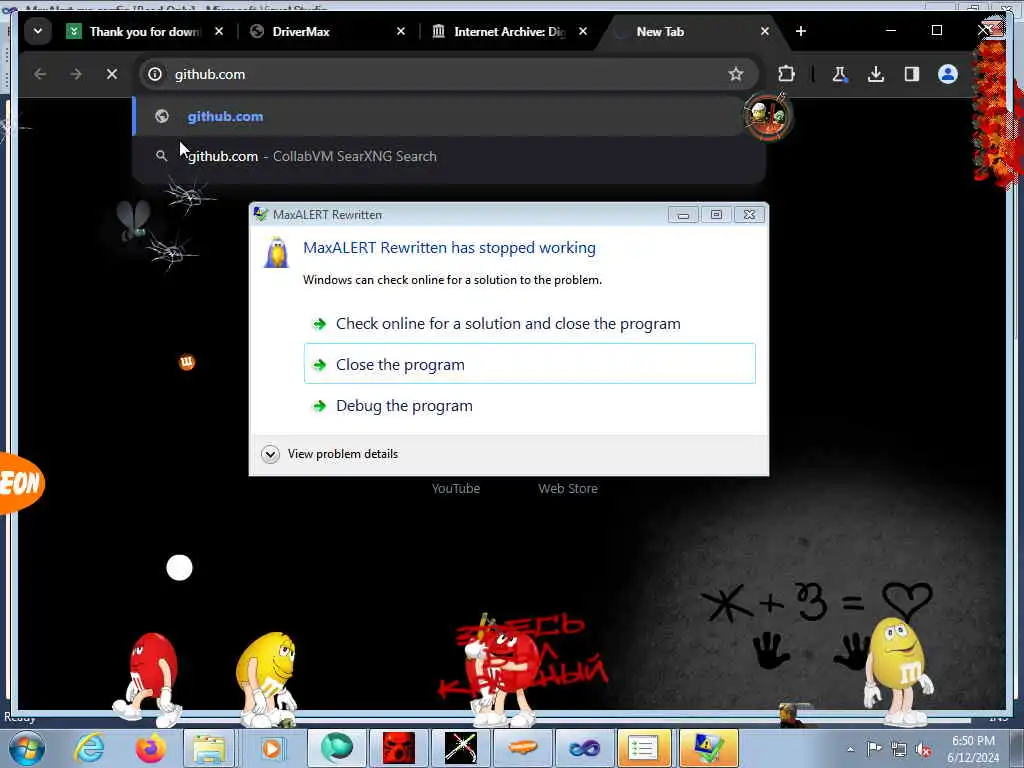Close the DriverMax tab
Image resolution: width=1024 pixels, height=768 pixels.
(401, 31)
